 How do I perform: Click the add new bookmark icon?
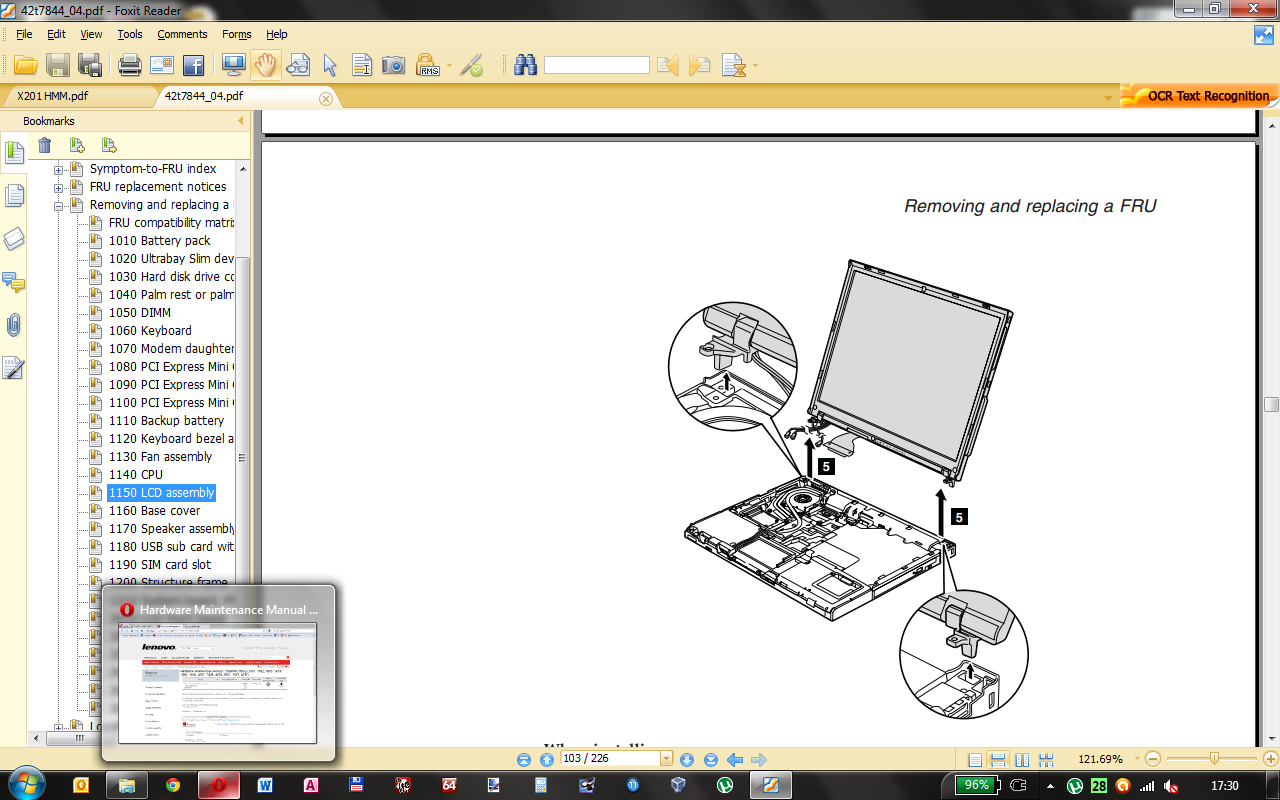(77, 146)
